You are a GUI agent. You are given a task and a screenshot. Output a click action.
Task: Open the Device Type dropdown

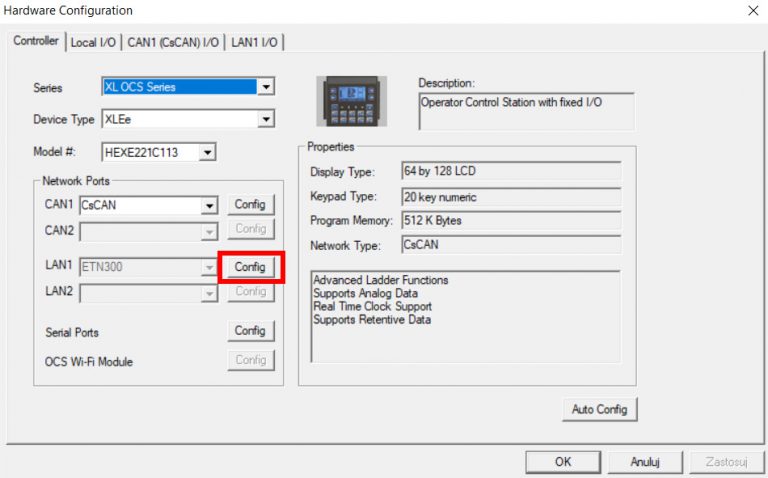tap(265, 120)
